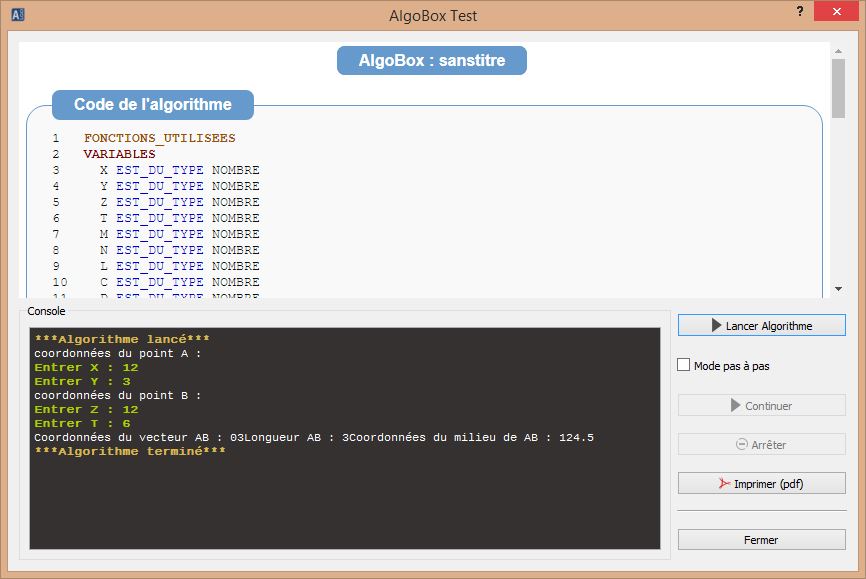Image resolution: width=866 pixels, height=579 pixels.
Task: Click line 'X EST_DU_TYPE NOMBRE'
Action: (x=179, y=170)
